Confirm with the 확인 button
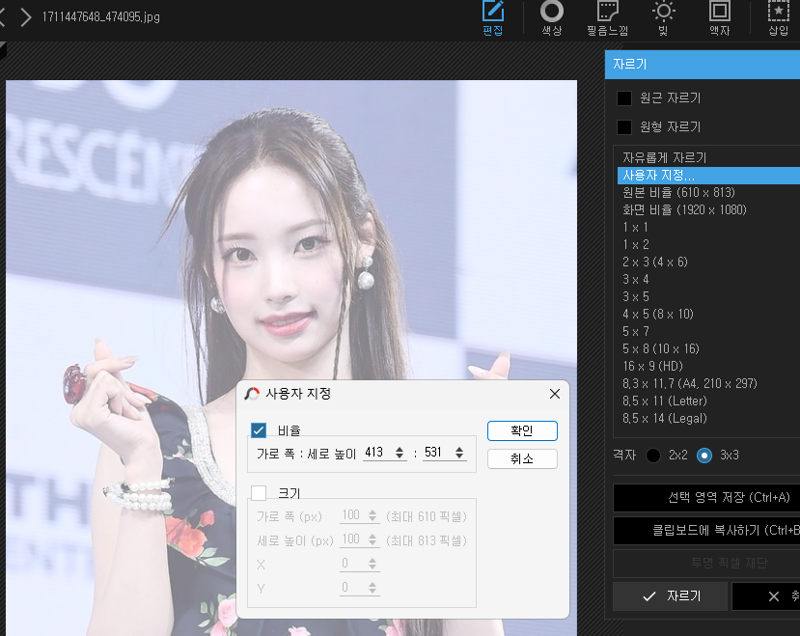The height and width of the screenshot is (636, 800). click(522, 431)
